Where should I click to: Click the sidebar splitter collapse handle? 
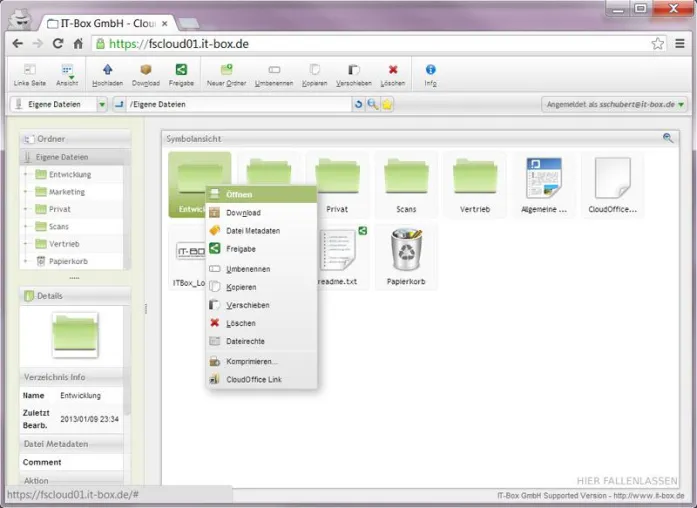146,308
